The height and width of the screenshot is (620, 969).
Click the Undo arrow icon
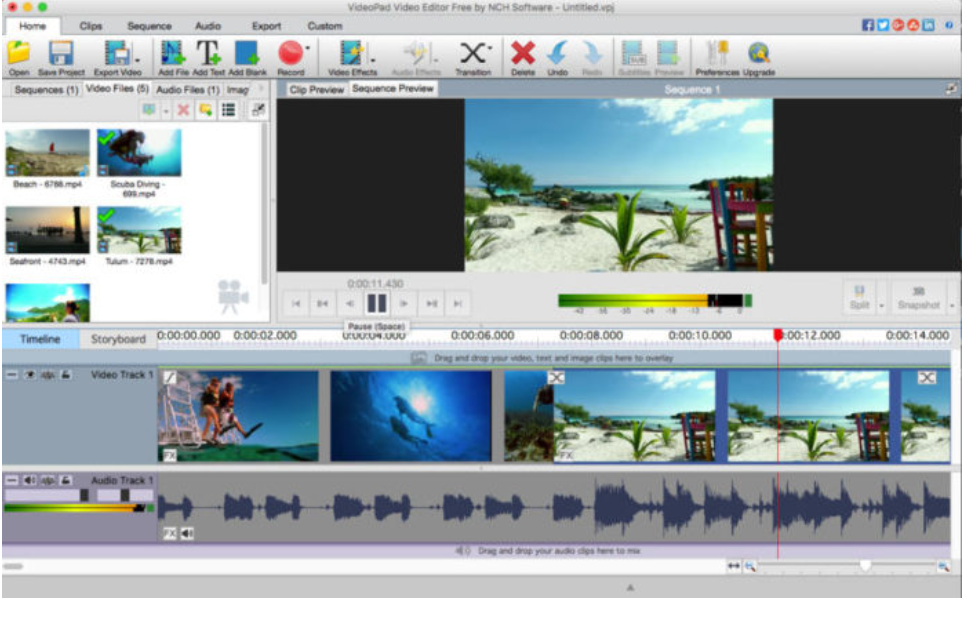click(x=557, y=53)
